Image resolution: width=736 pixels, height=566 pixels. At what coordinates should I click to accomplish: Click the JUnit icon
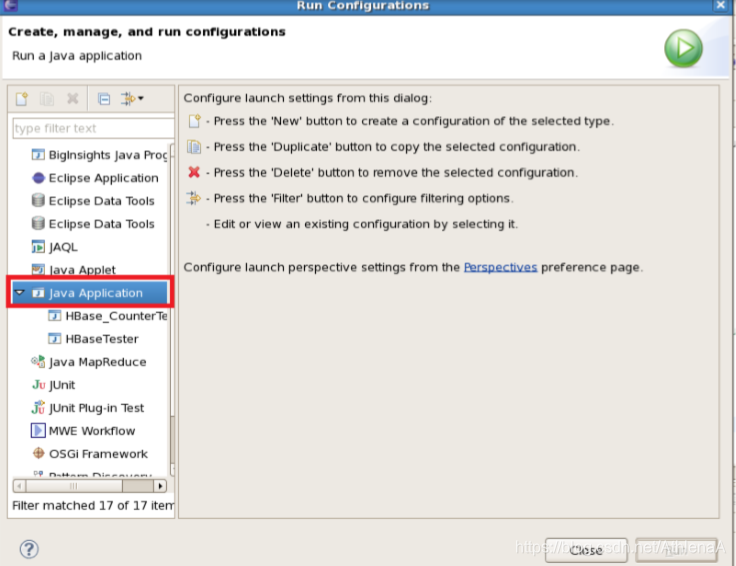click(x=38, y=385)
